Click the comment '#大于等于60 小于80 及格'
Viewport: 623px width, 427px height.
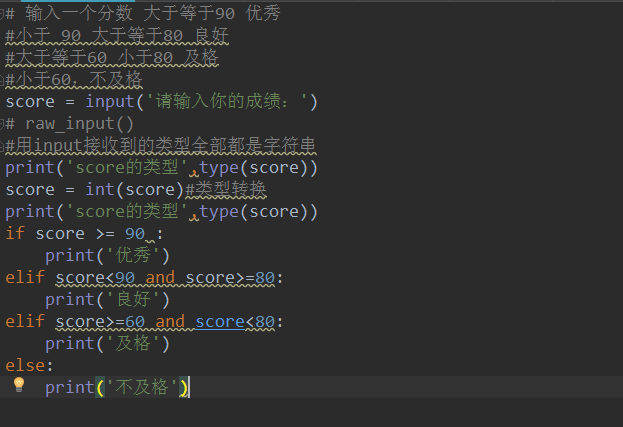pos(112,58)
